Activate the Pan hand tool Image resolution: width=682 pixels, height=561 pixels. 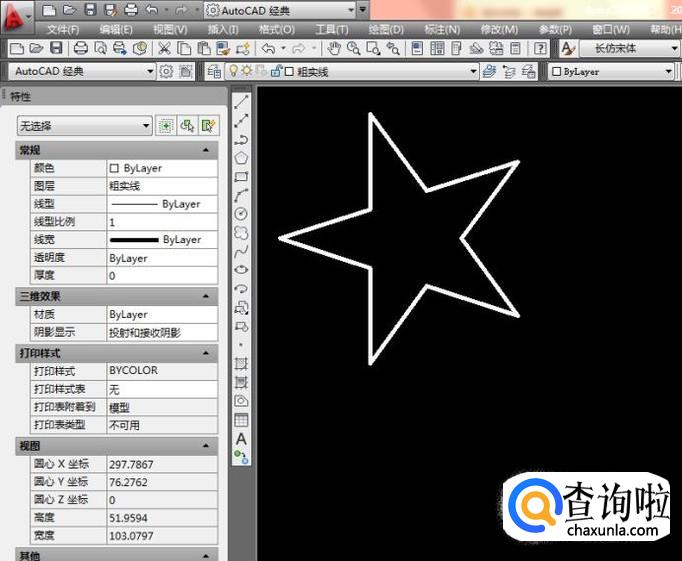tap(334, 48)
